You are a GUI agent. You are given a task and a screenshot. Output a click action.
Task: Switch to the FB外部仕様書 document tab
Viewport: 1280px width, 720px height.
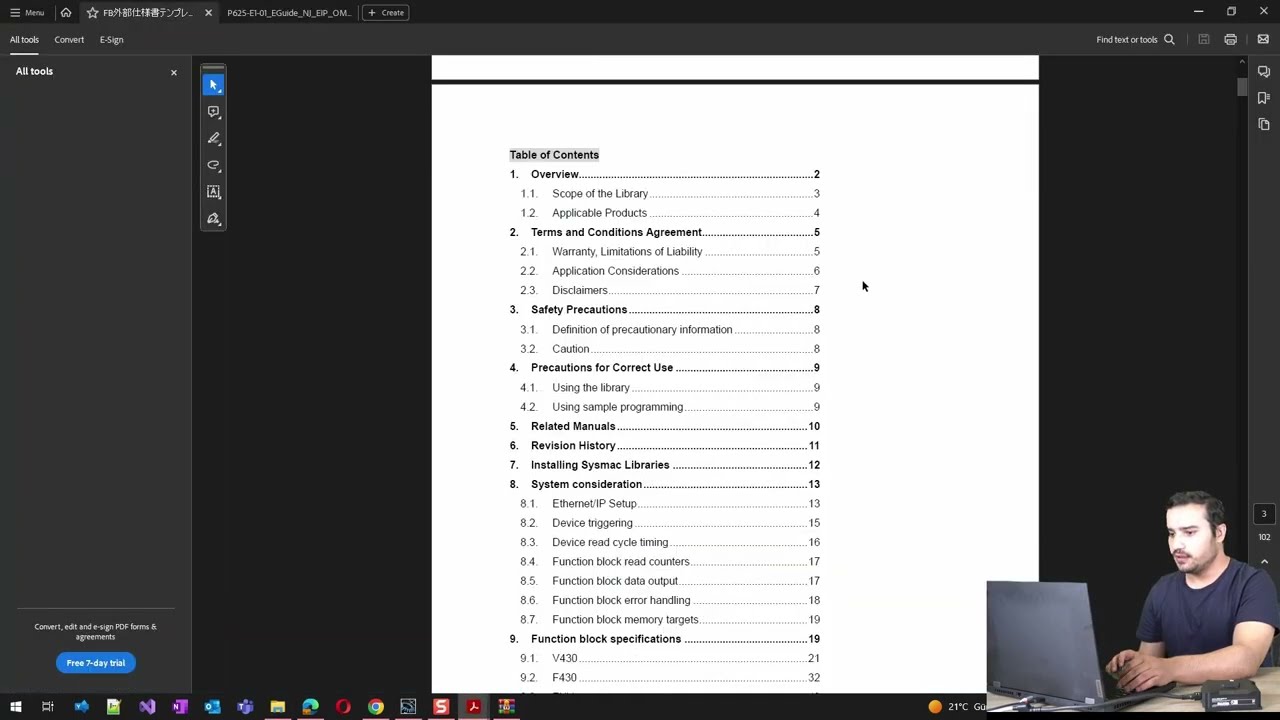coord(147,13)
